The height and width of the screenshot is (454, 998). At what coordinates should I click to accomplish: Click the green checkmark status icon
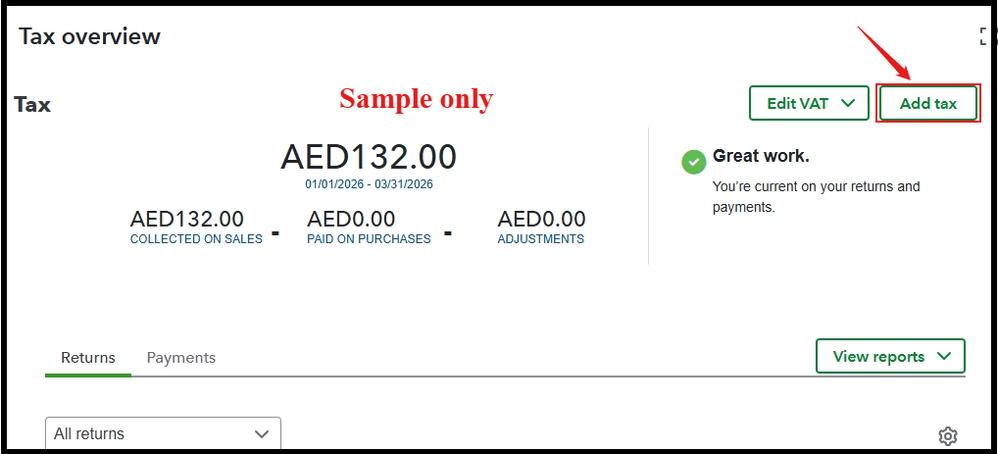click(x=693, y=162)
